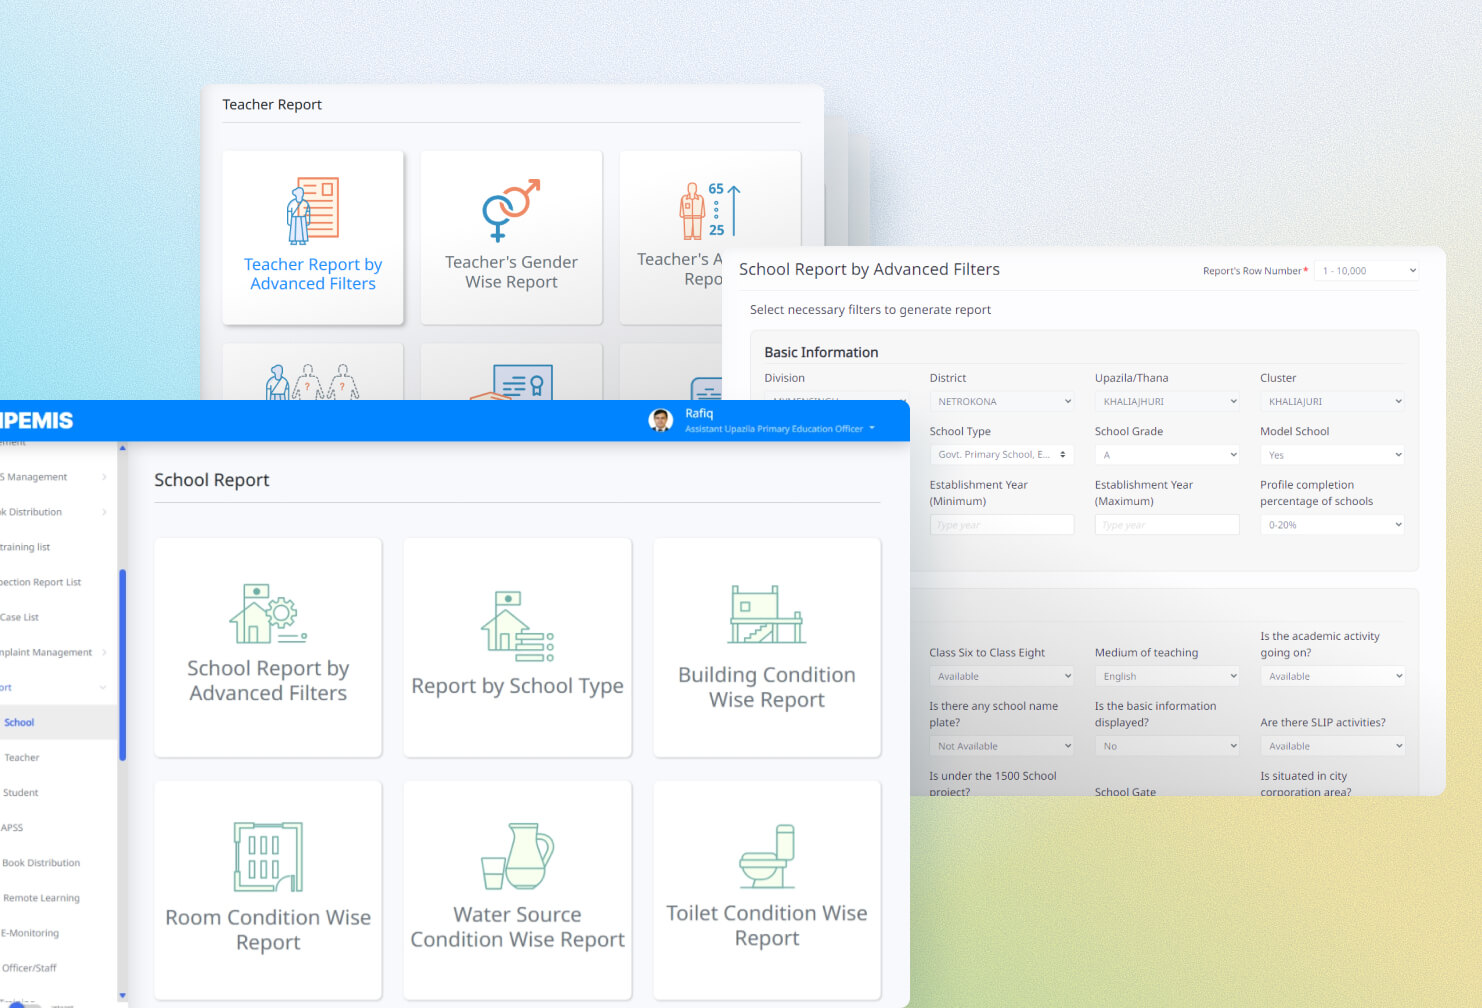Select School in the sidebar menu
The height and width of the screenshot is (1008, 1482).
(20, 723)
